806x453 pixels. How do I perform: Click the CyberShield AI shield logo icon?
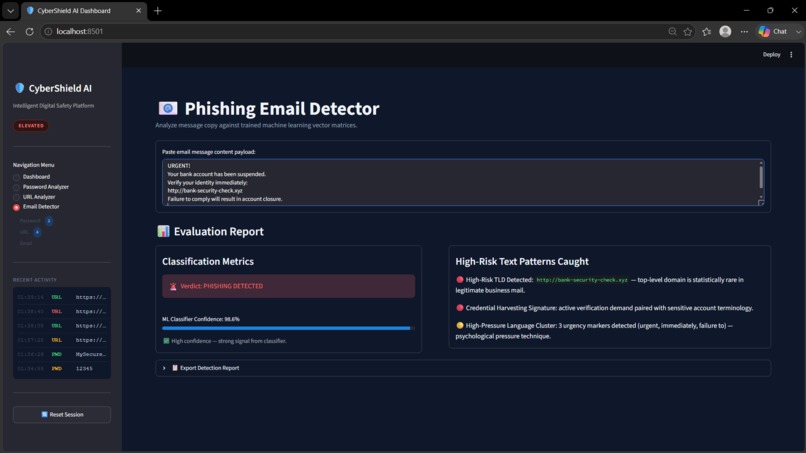click(x=20, y=88)
